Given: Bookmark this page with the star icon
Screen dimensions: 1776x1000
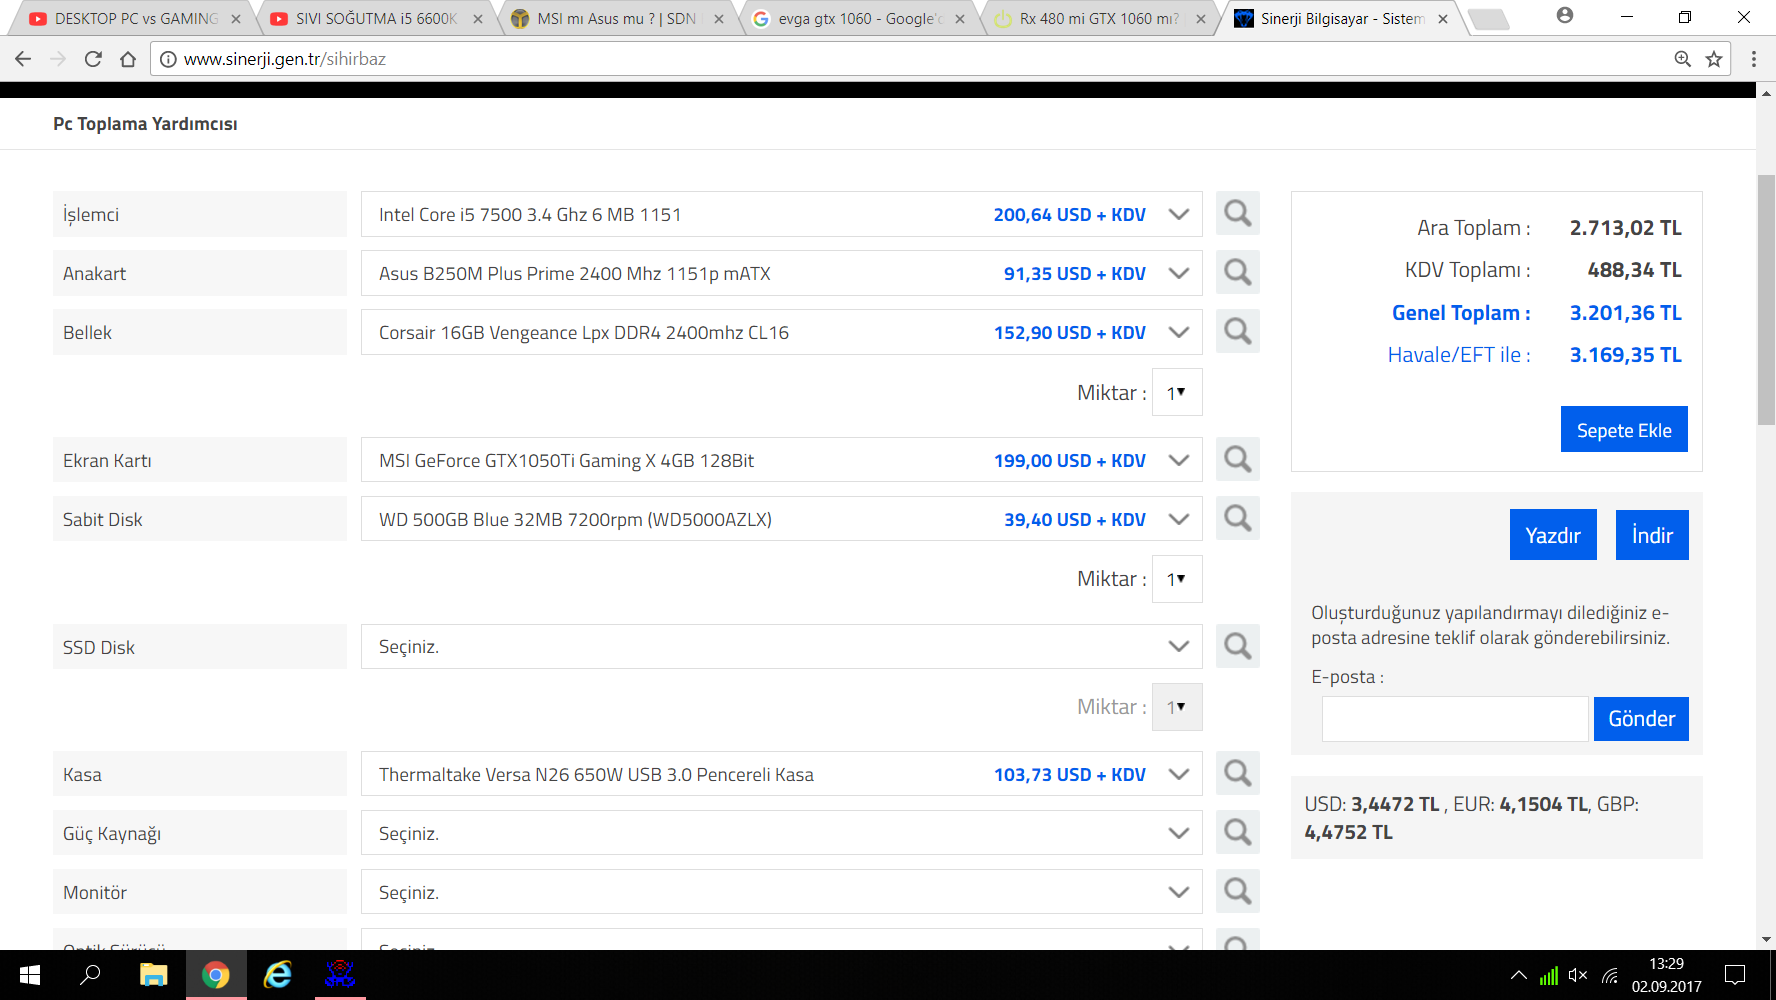Looking at the screenshot, I should pyautogui.click(x=1714, y=59).
